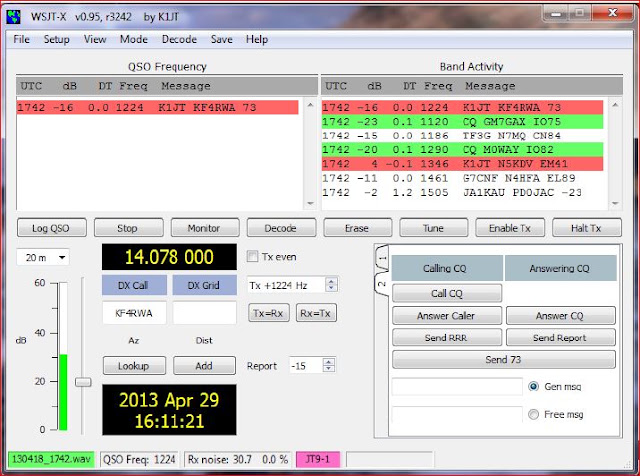This screenshot has height=476, width=640.
Task: Click the Lookup button
Action: click(134, 366)
